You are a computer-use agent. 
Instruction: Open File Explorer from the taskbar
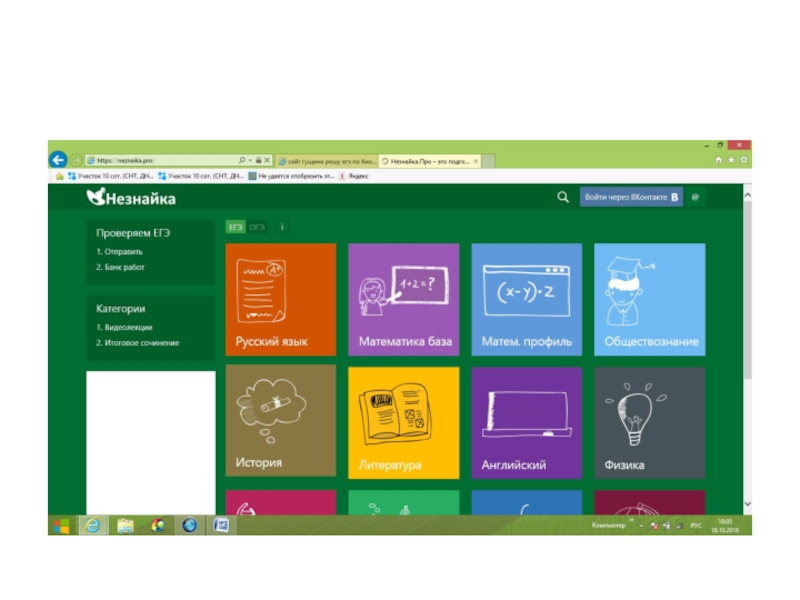point(125,525)
